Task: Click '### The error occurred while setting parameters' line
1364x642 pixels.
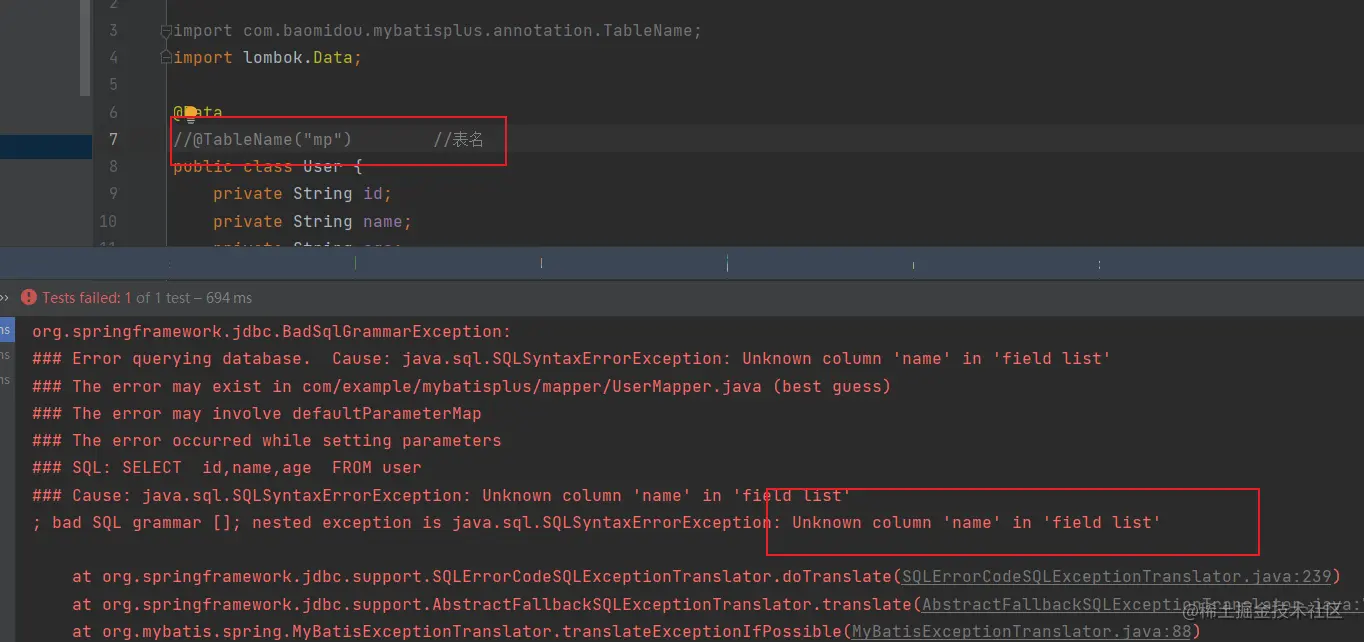Action: coord(267,440)
